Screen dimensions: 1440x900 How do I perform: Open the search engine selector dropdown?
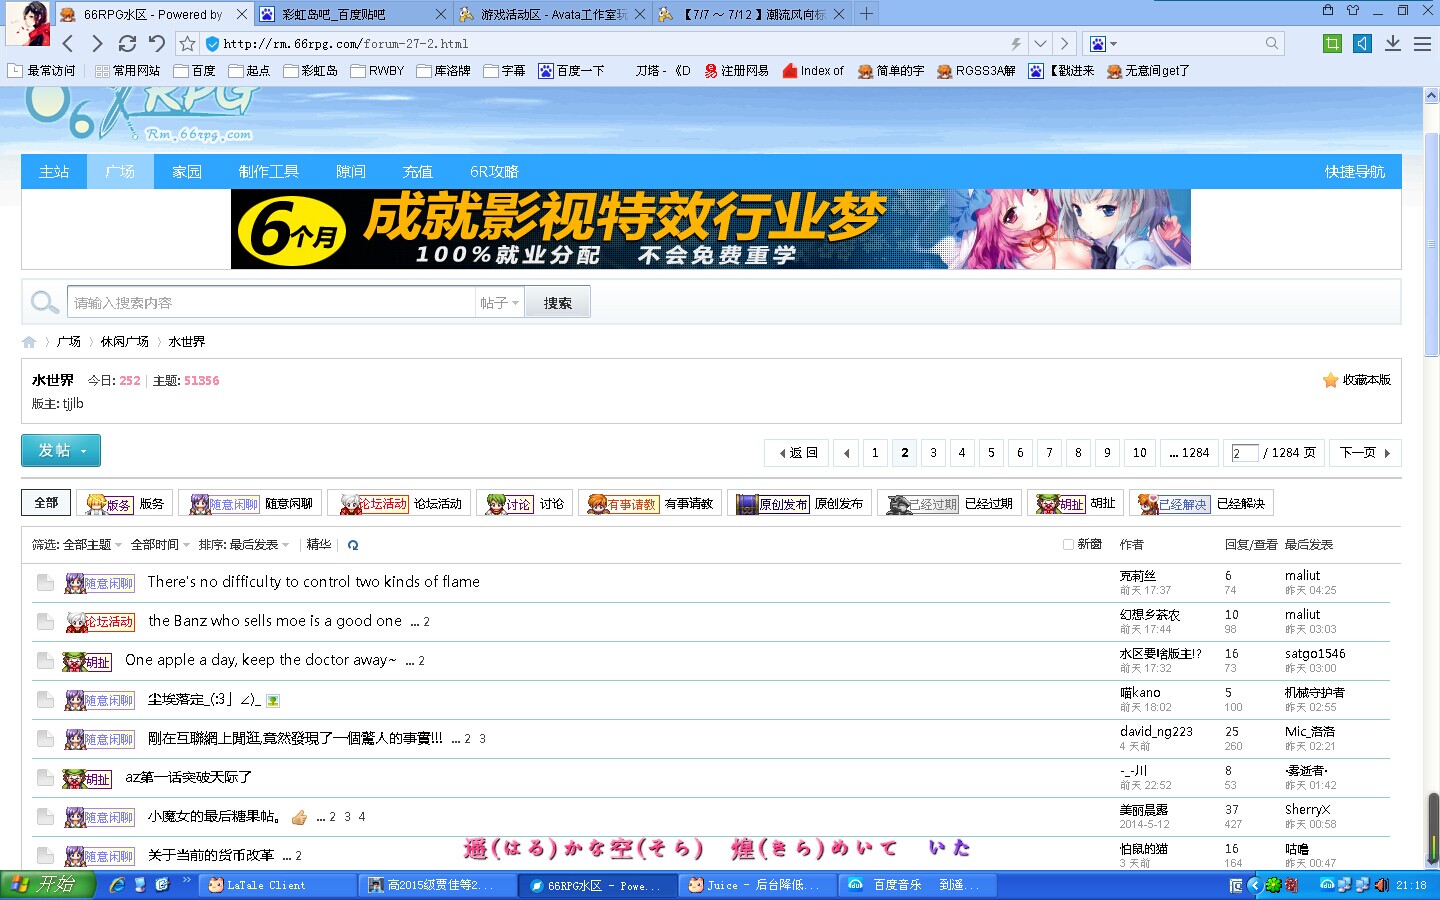tap(1102, 43)
